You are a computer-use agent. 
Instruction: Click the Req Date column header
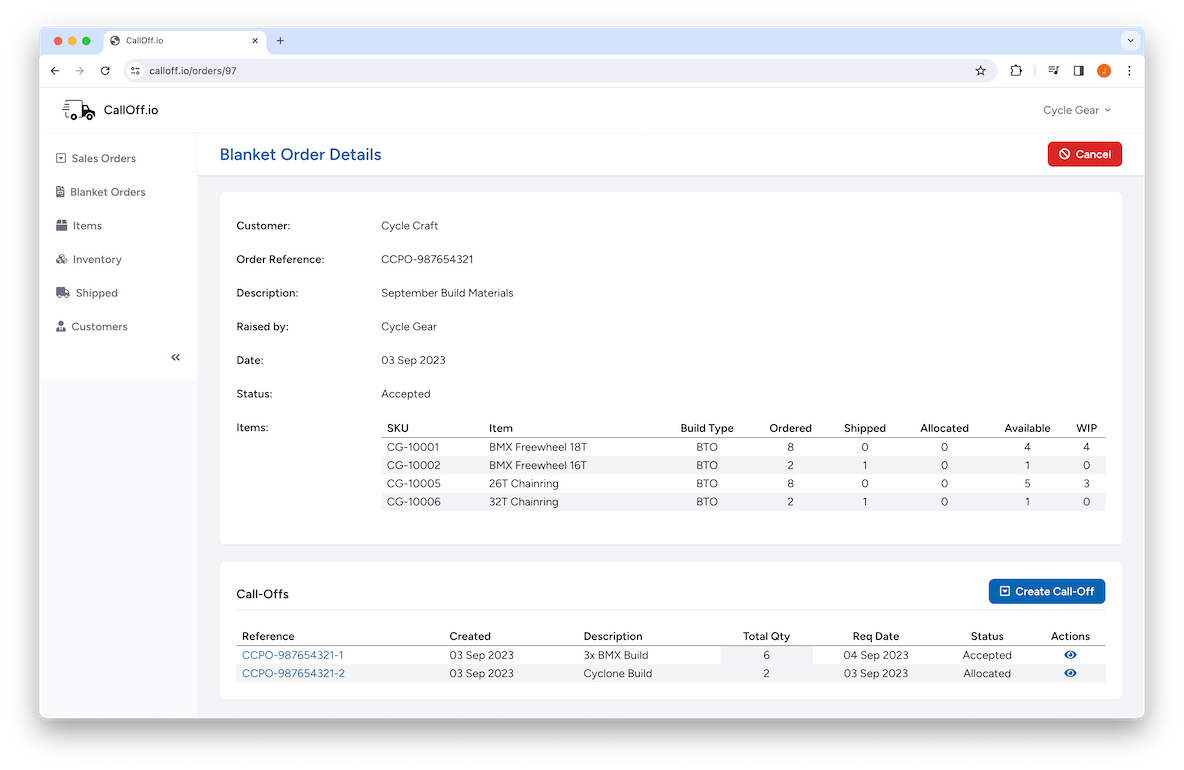coord(876,636)
